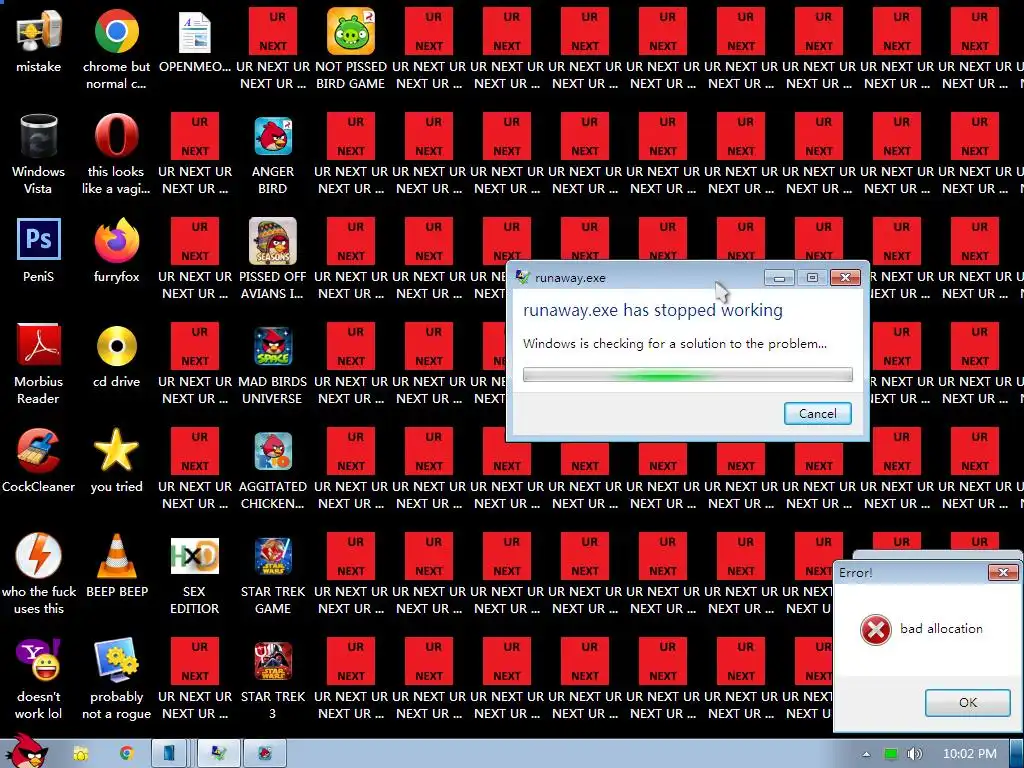The height and width of the screenshot is (768, 1024).
Task: Open the 'you tried' star icon
Action: (116, 450)
